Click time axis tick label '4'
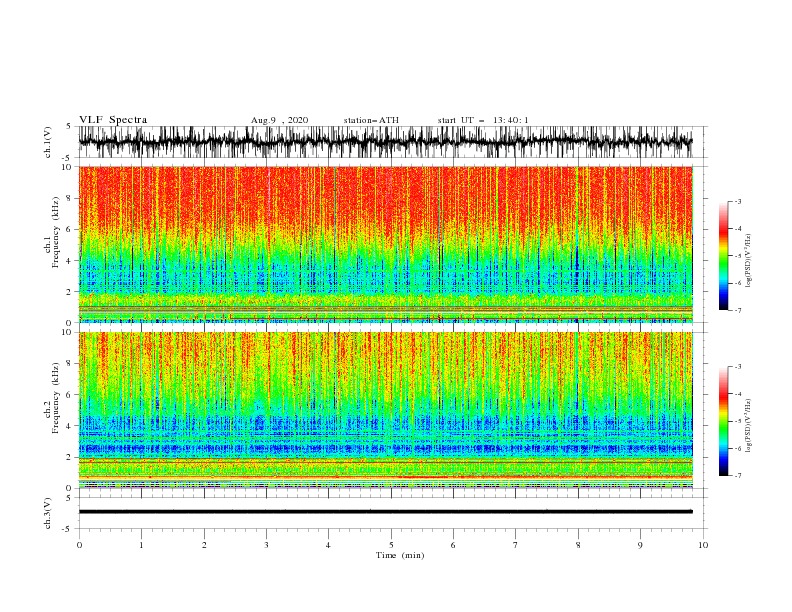This screenshot has height=612, width=792. [328, 545]
